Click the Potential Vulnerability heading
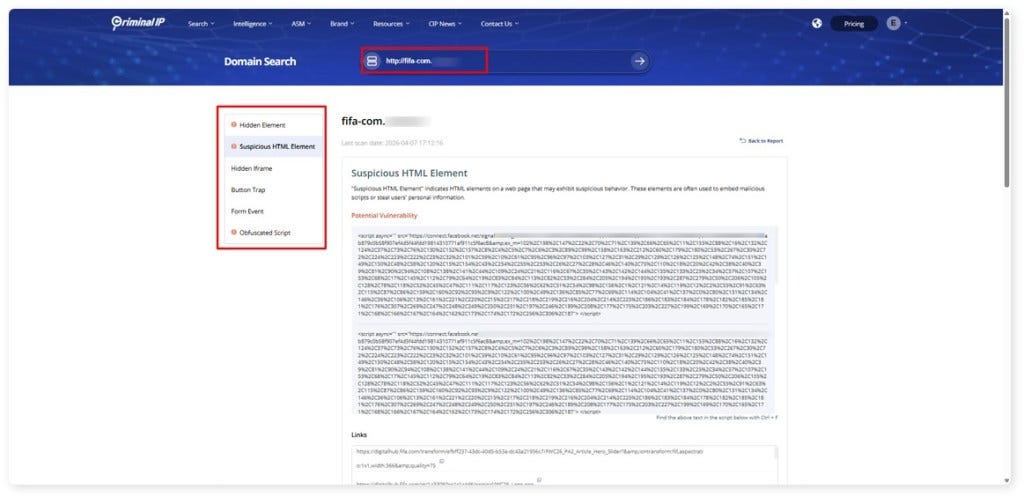 (x=384, y=215)
